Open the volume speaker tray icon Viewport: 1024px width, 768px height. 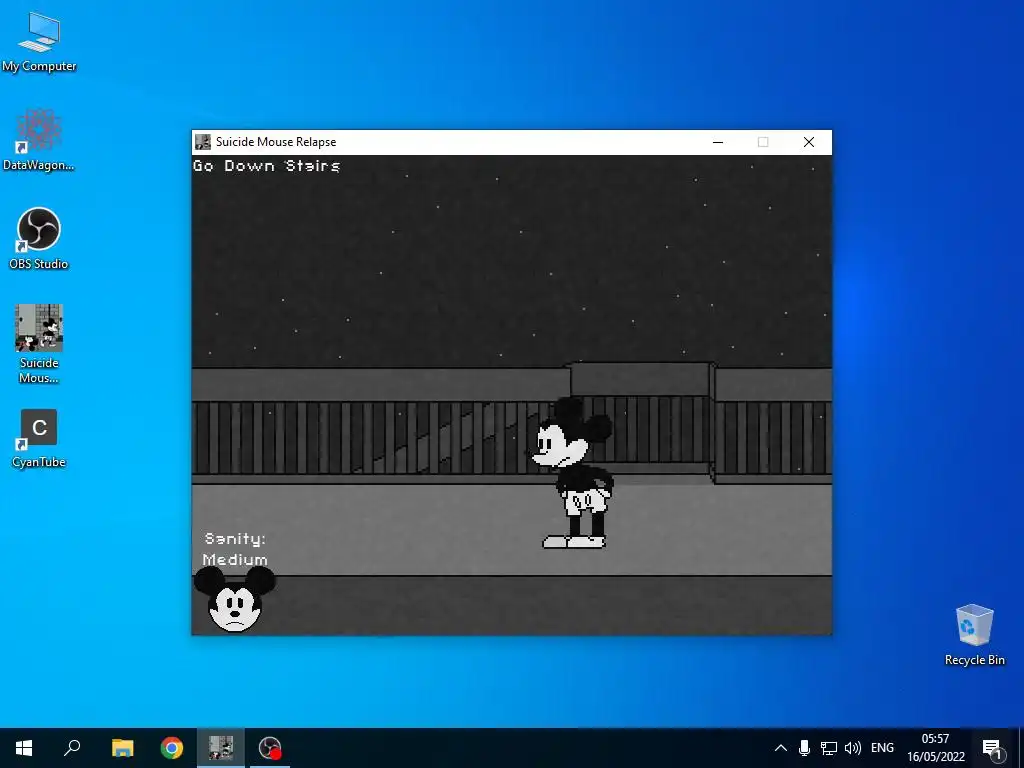point(852,748)
